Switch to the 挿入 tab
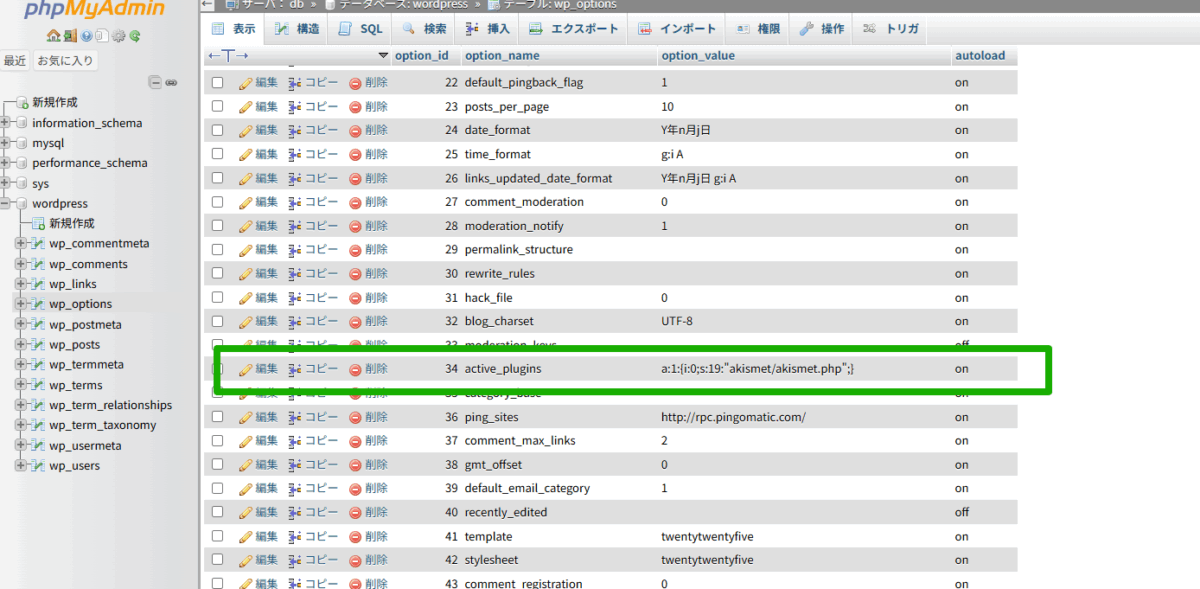Image resolution: width=1200 pixels, height=589 pixels. coord(488,29)
